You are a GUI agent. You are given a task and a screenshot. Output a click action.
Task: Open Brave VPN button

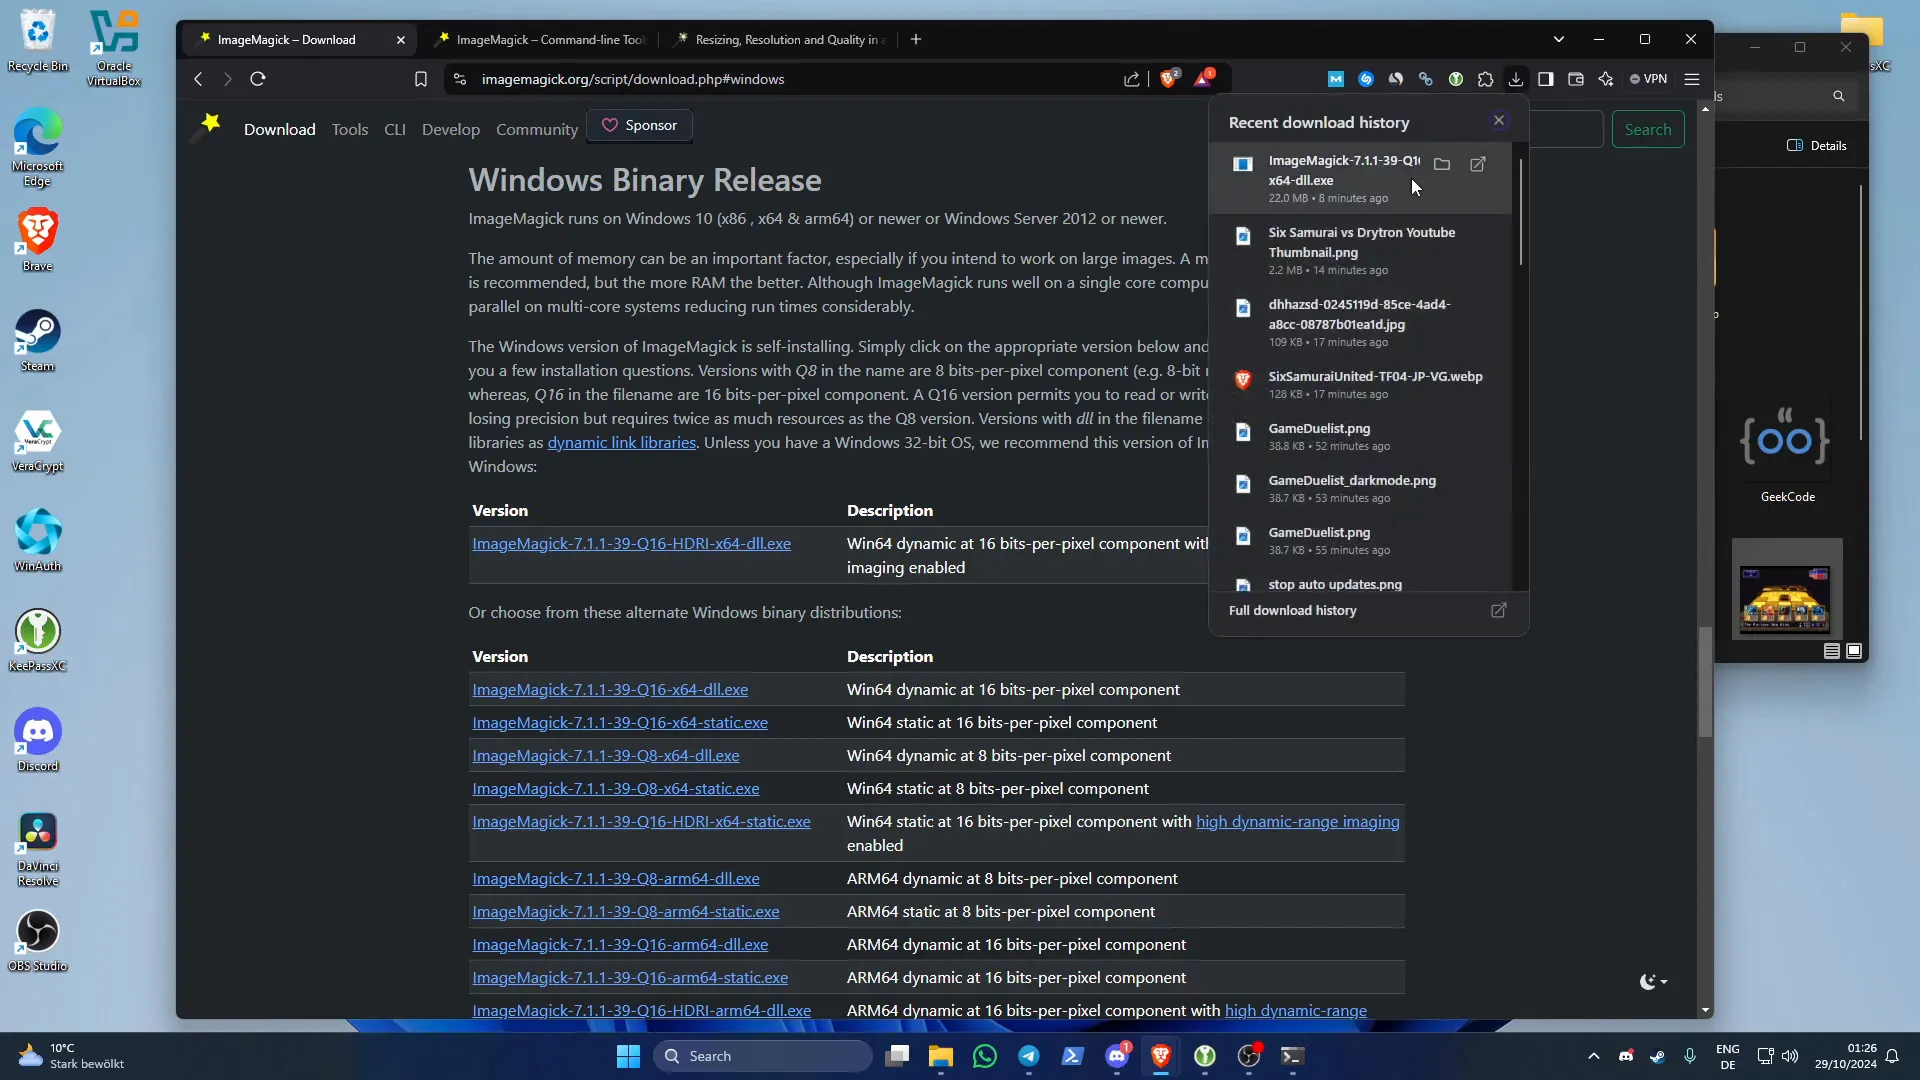tap(1649, 79)
